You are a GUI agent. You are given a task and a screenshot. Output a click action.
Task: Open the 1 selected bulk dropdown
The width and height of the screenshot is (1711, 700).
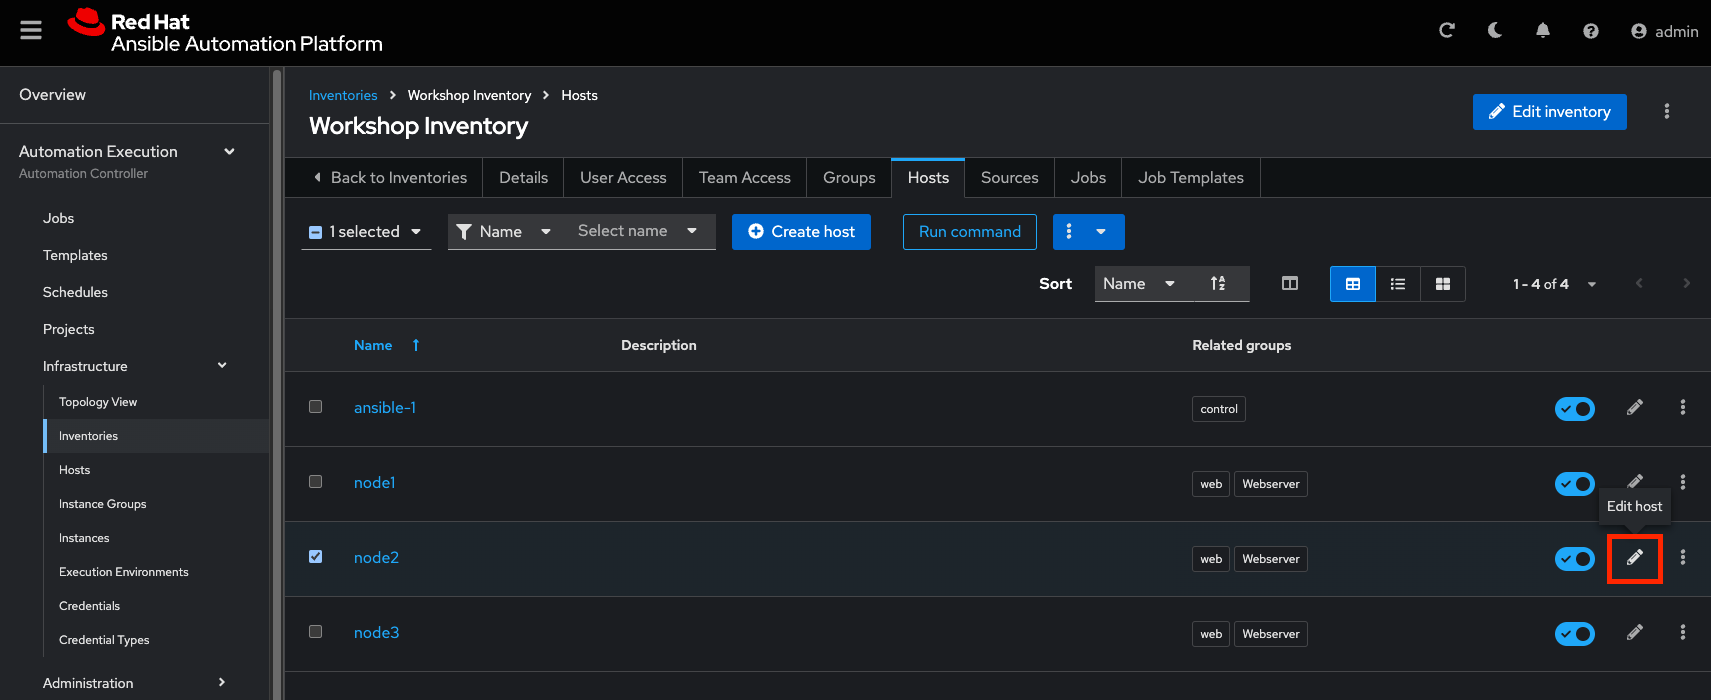click(366, 232)
